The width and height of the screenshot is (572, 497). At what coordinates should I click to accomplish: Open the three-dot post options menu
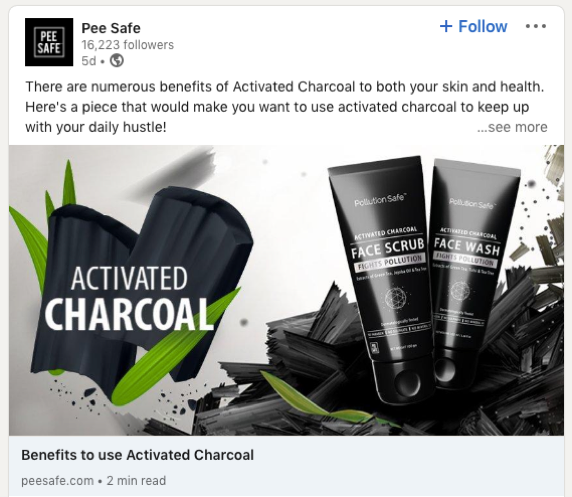tap(536, 26)
